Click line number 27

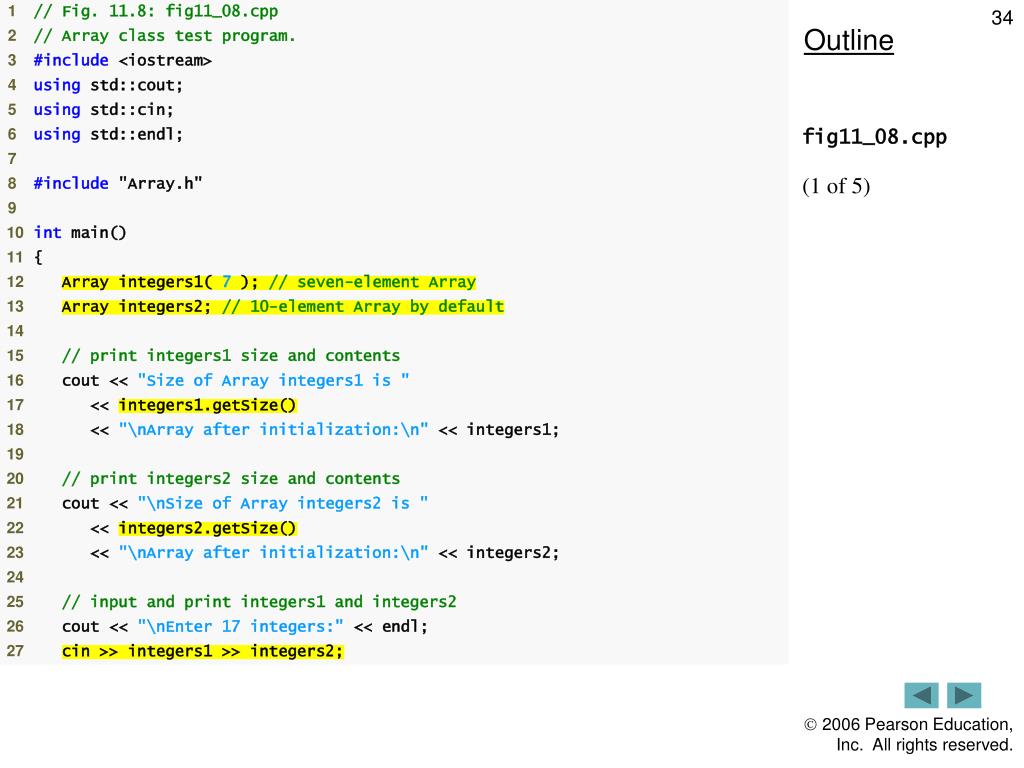click(15, 651)
